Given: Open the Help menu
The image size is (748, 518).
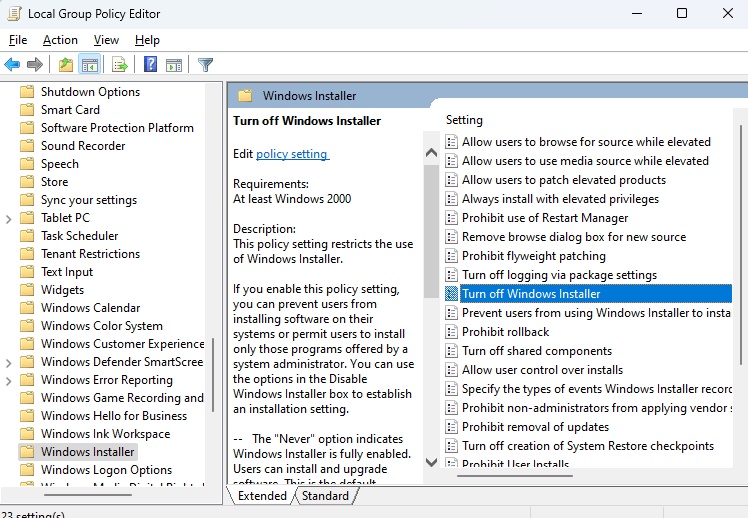Looking at the screenshot, I should click(x=147, y=40).
